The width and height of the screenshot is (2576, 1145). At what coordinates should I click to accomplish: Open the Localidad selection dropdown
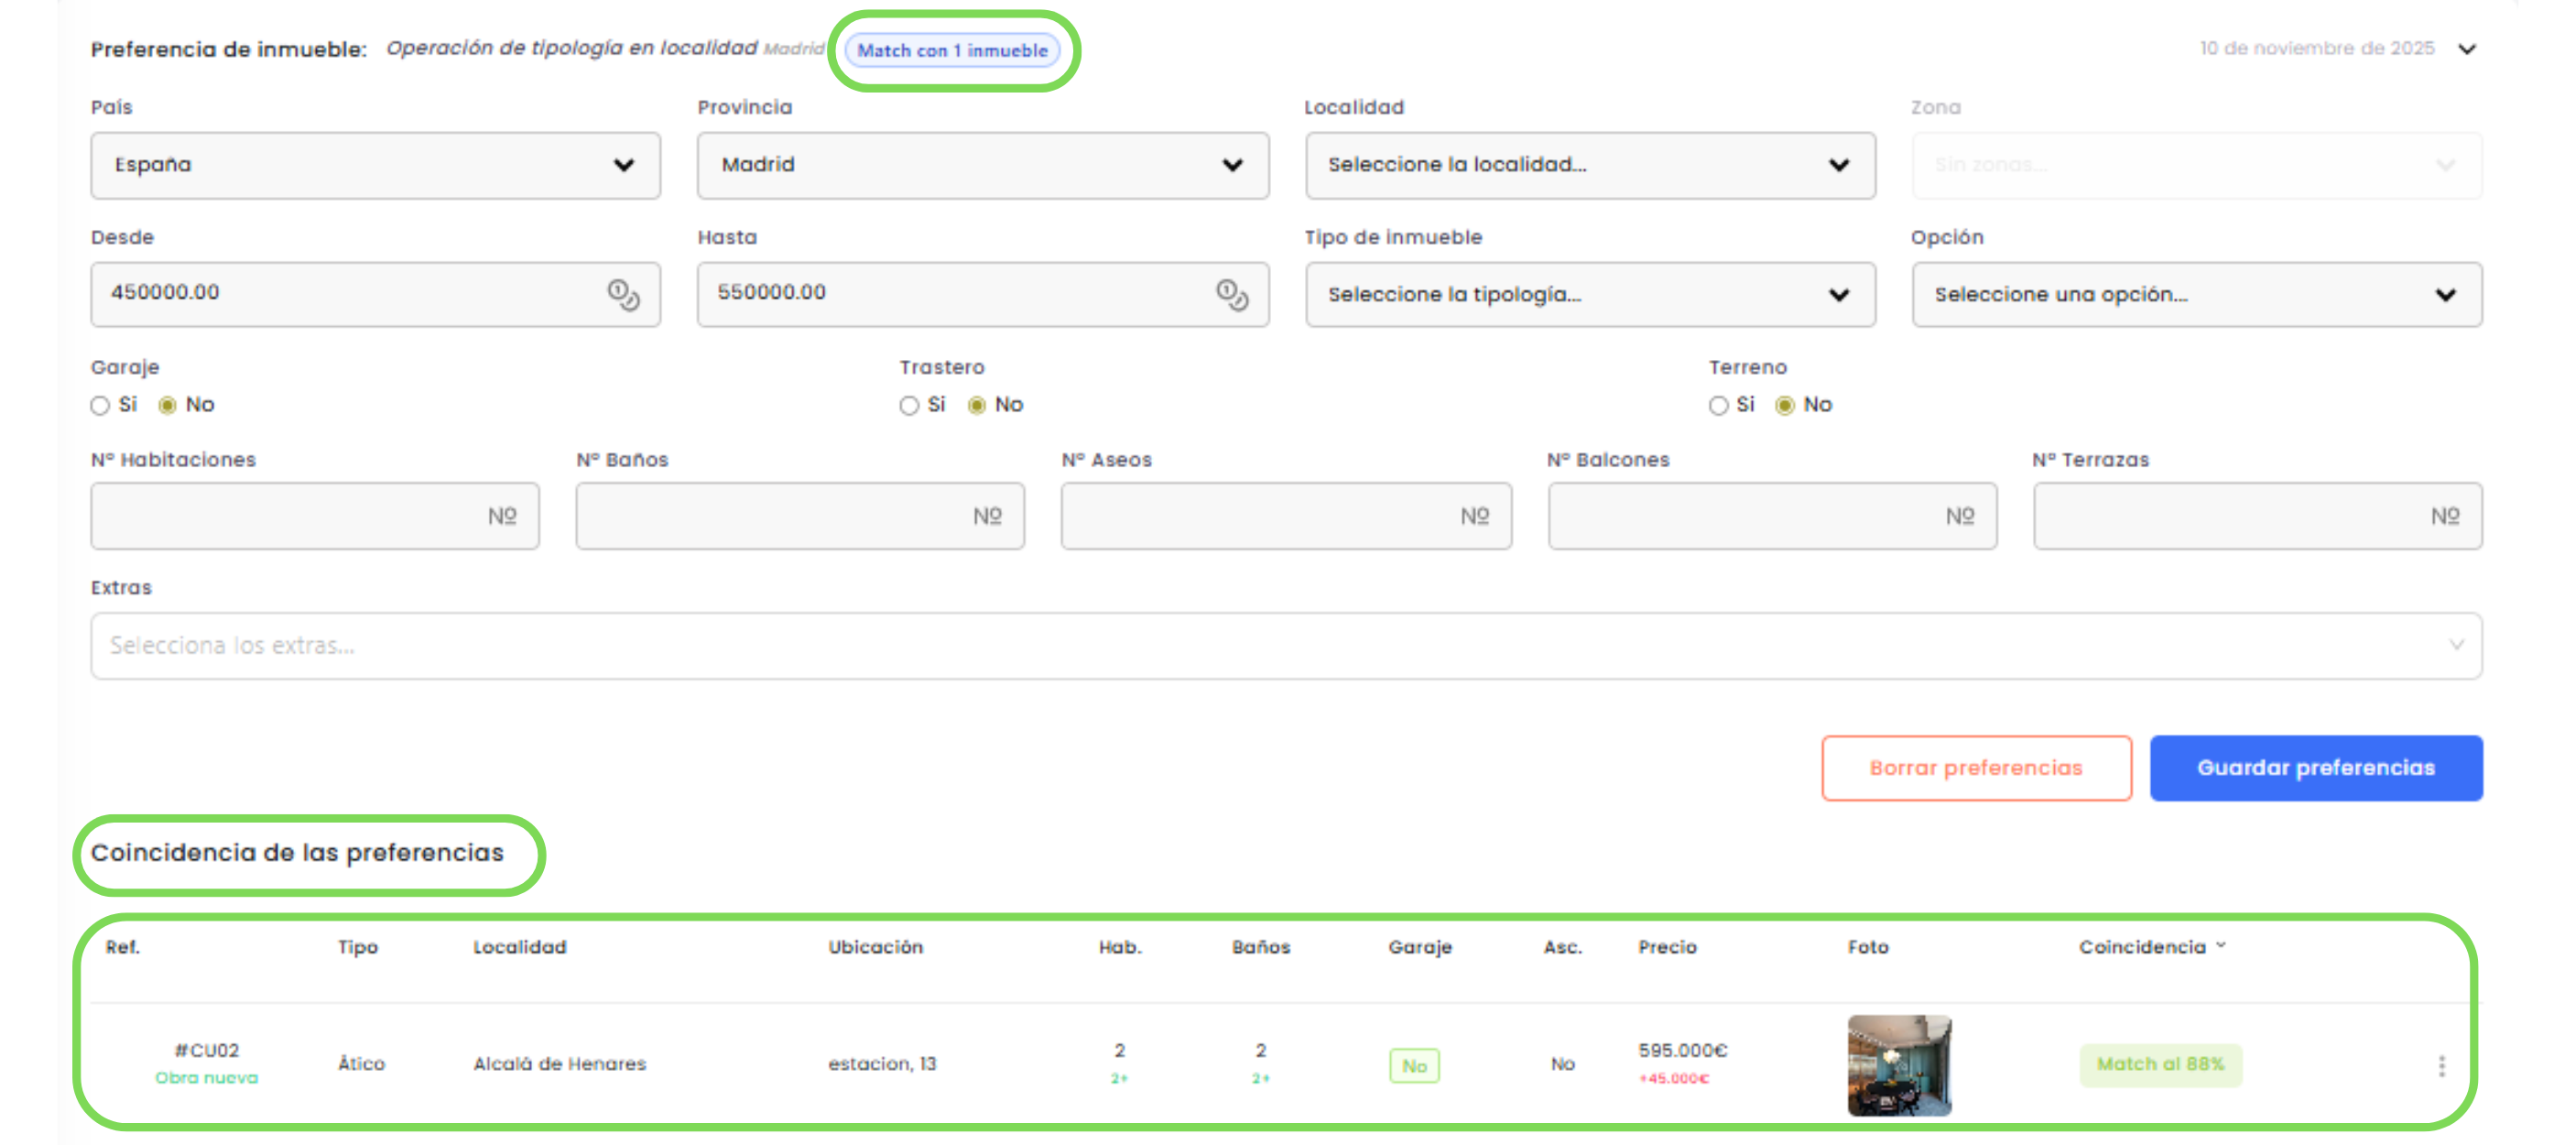(x=1589, y=165)
